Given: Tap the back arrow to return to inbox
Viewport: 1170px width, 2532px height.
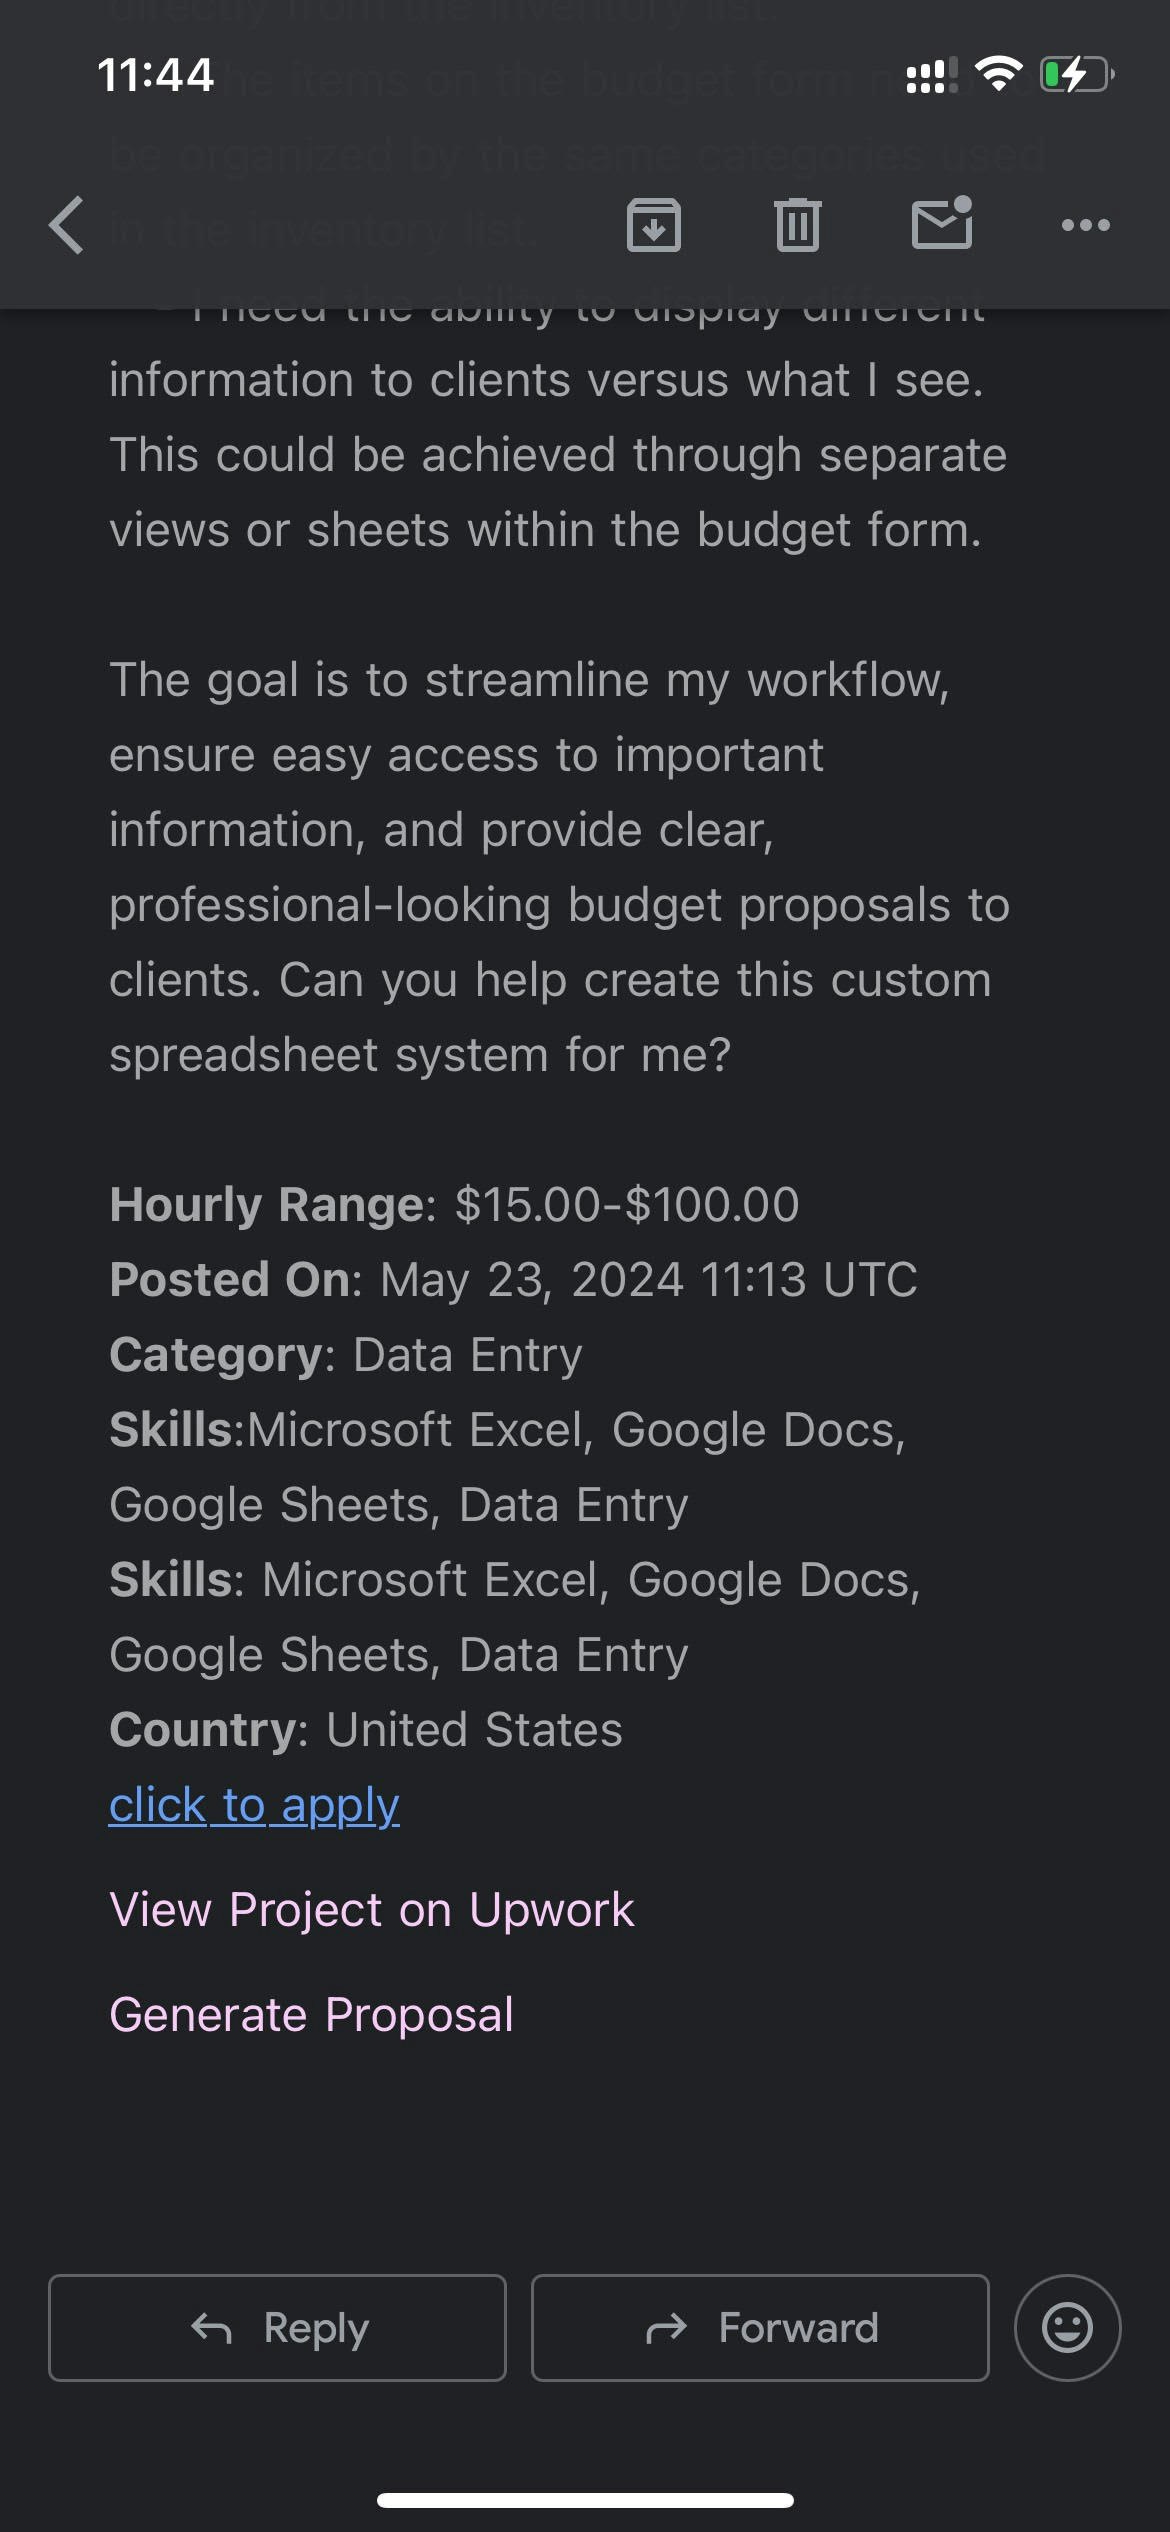Looking at the screenshot, I should click(x=67, y=225).
